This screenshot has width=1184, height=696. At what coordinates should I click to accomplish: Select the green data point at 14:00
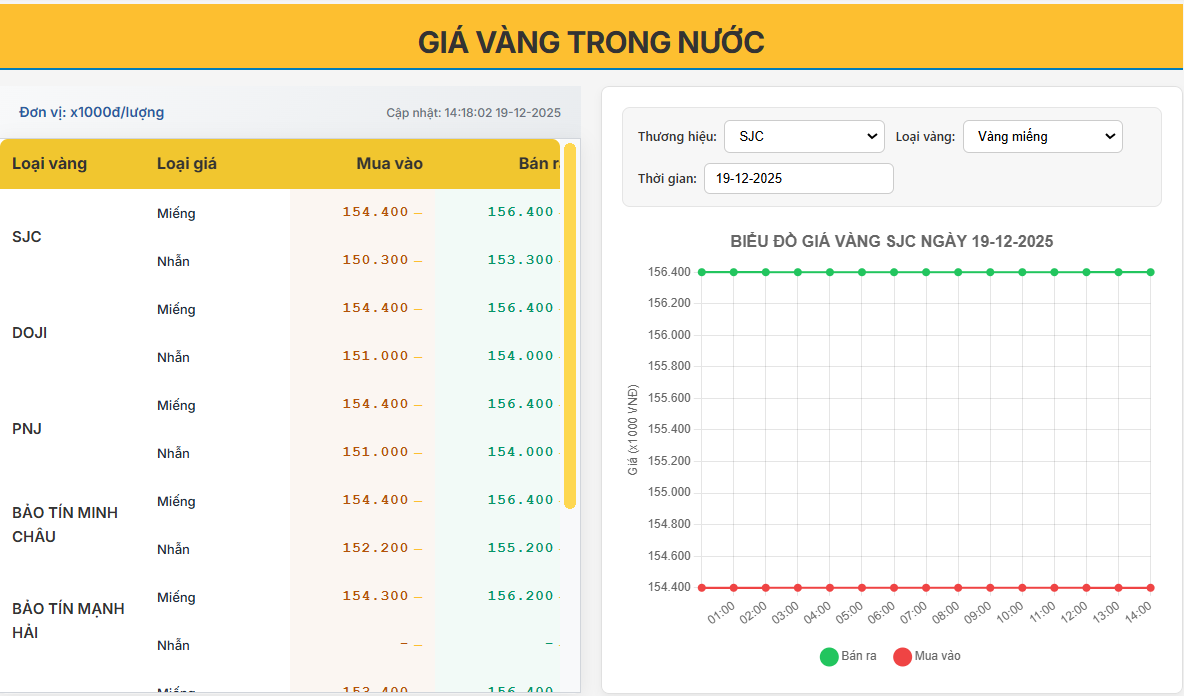(1152, 271)
